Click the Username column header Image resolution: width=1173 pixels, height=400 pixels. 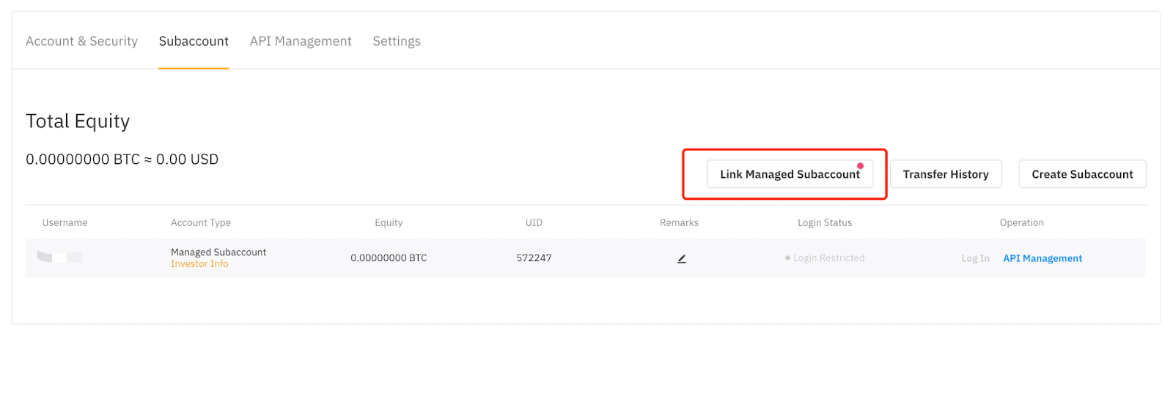[x=65, y=222]
